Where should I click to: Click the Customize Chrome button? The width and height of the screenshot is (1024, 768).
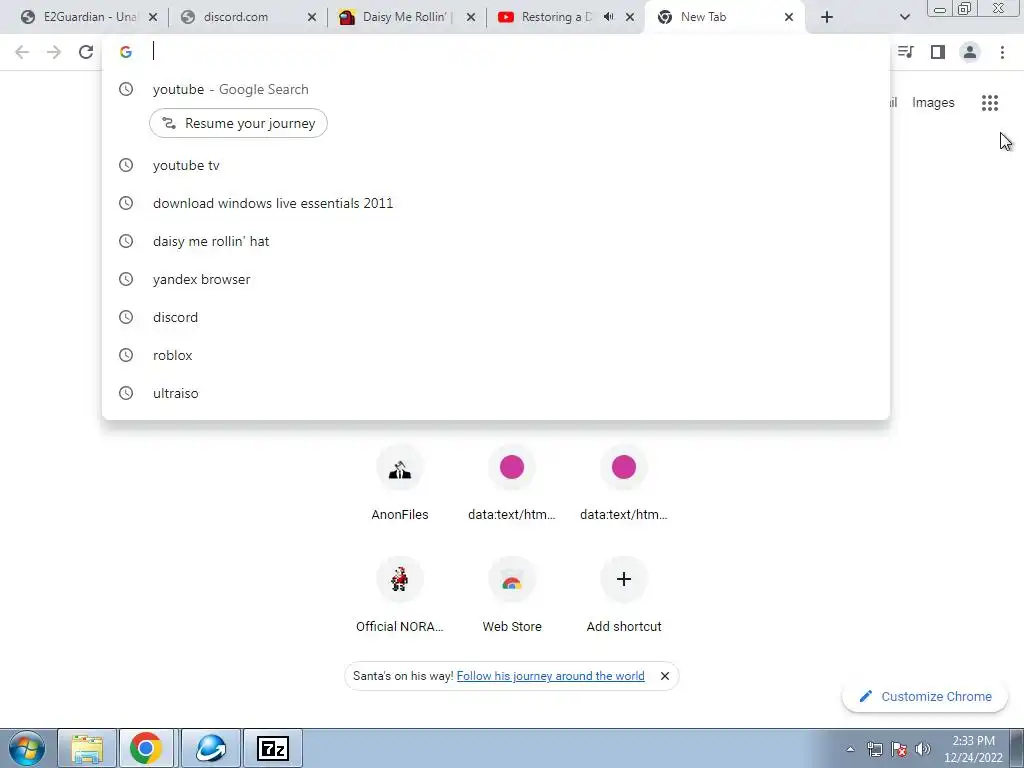[925, 696]
